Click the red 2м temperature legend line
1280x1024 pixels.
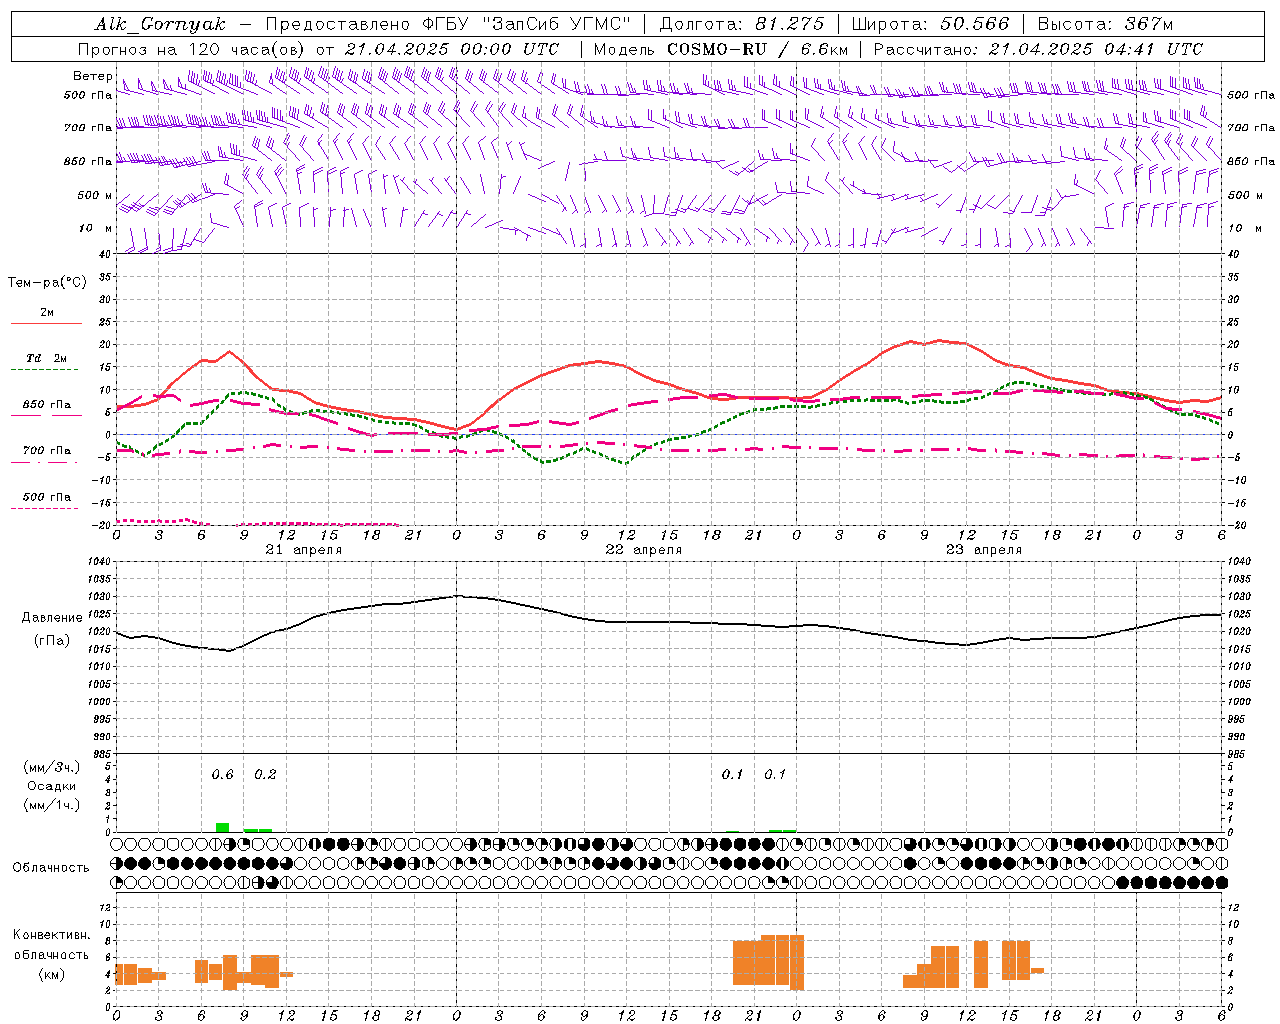(46, 323)
